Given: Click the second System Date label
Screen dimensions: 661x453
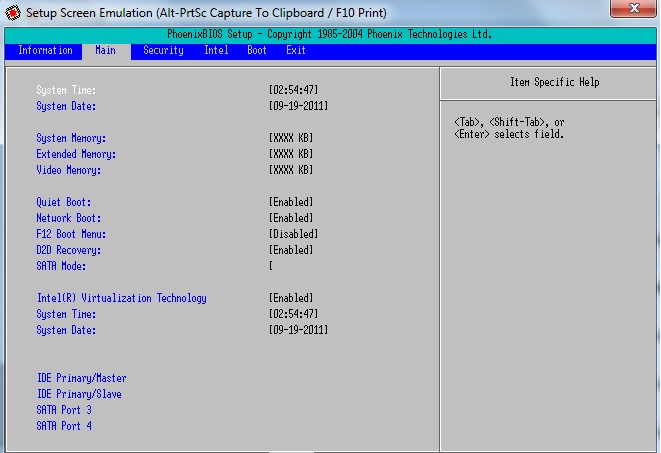Looking at the screenshot, I should [x=66, y=330].
